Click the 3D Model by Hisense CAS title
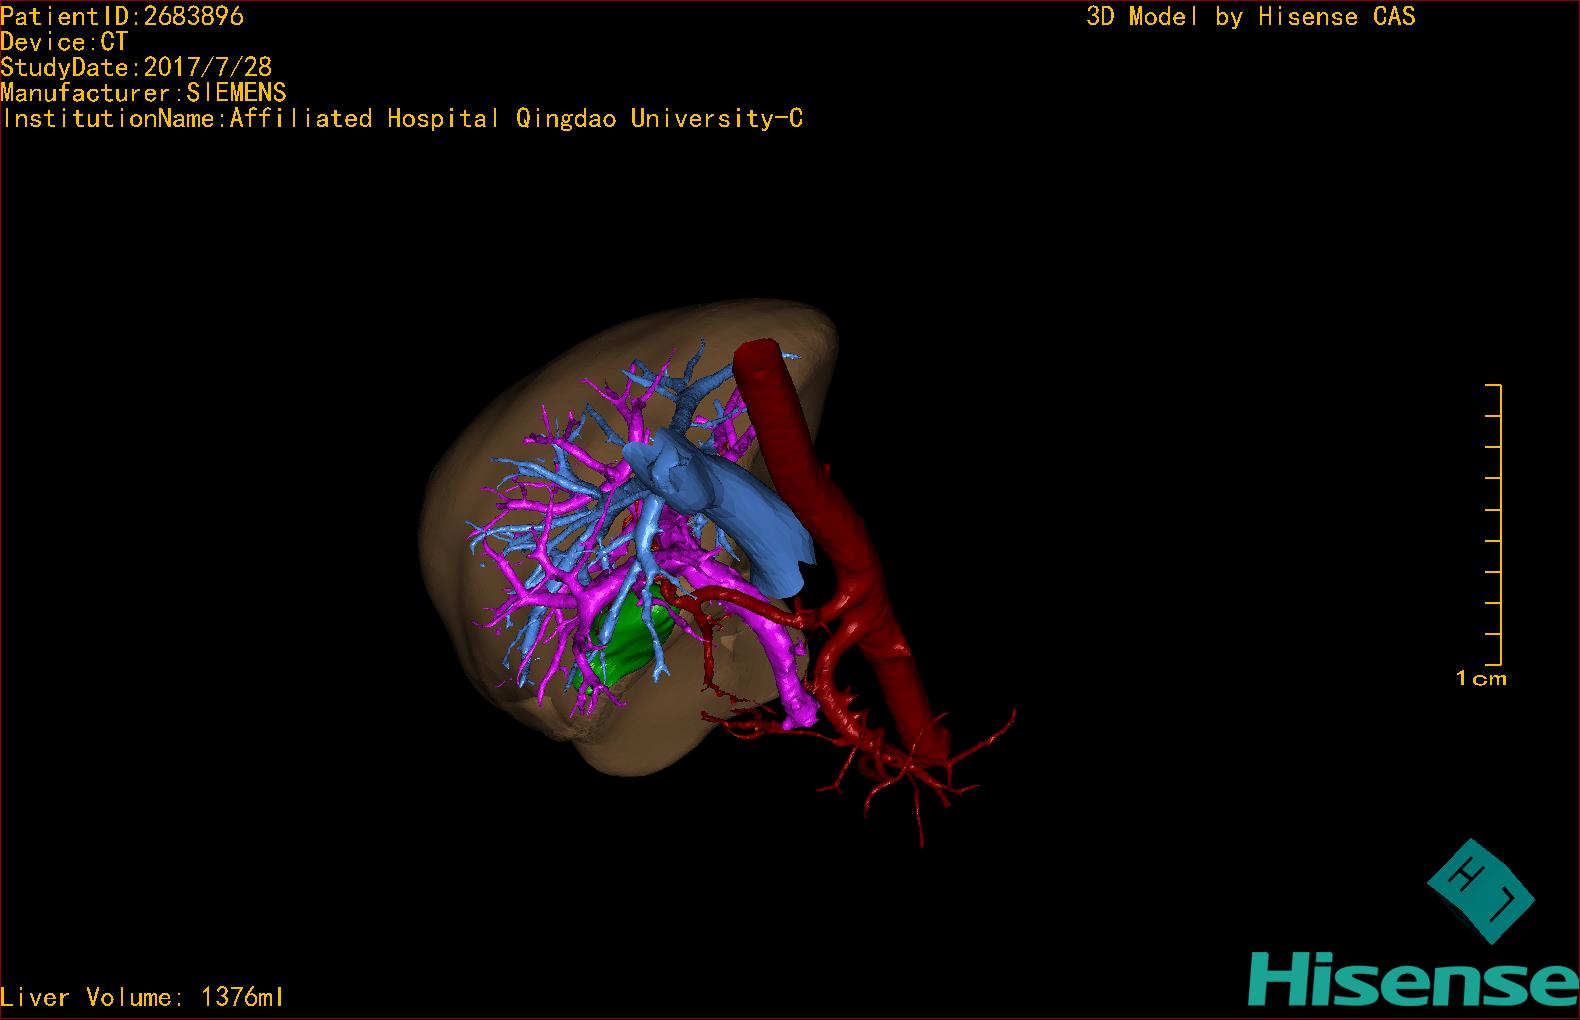Screen dimensions: 1580x1020 1250,17
